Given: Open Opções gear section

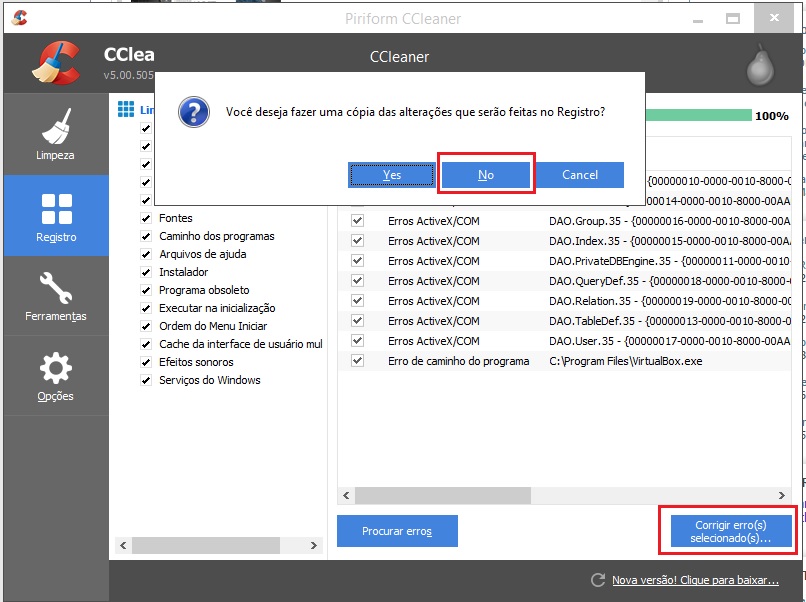Looking at the screenshot, I should (56, 376).
